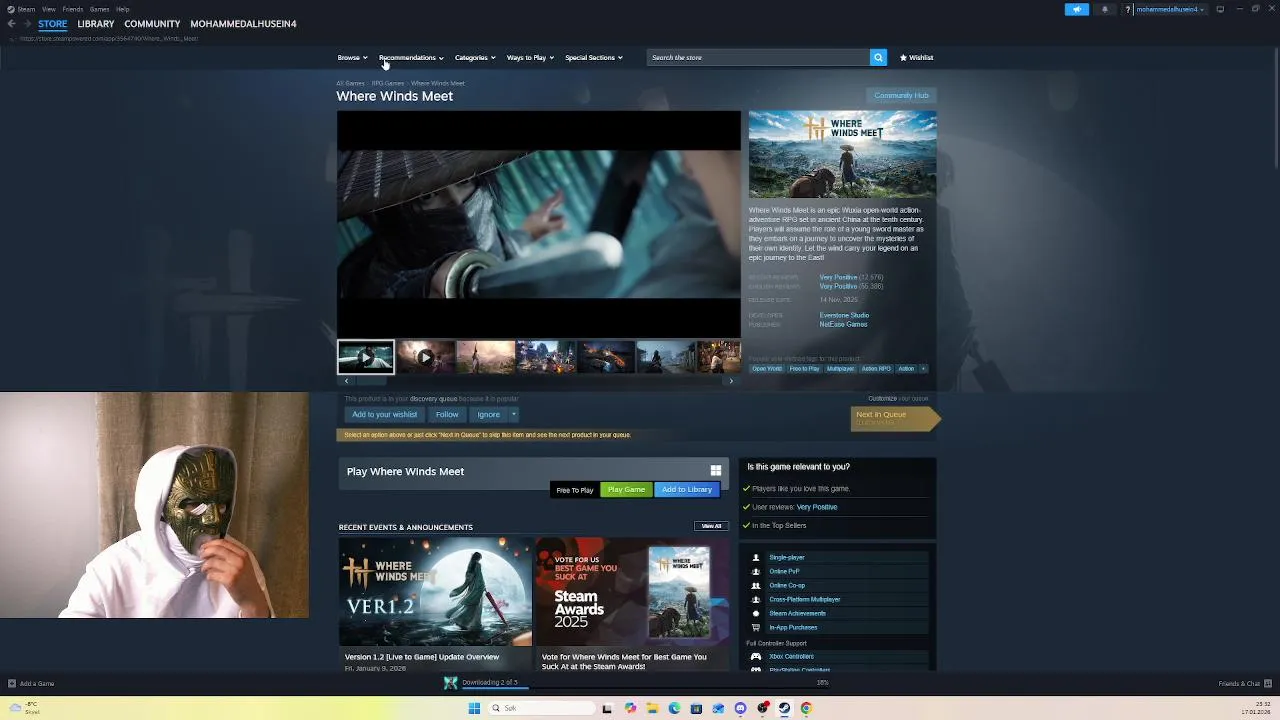This screenshot has width=1280, height=720.
Task: Open the mohammedalhusein4 account dropdown
Action: (1170, 9)
